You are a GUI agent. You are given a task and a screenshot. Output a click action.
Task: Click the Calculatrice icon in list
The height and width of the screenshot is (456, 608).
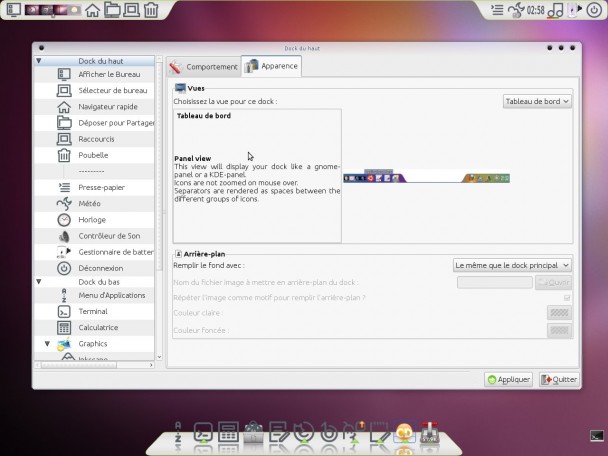pos(64,328)
